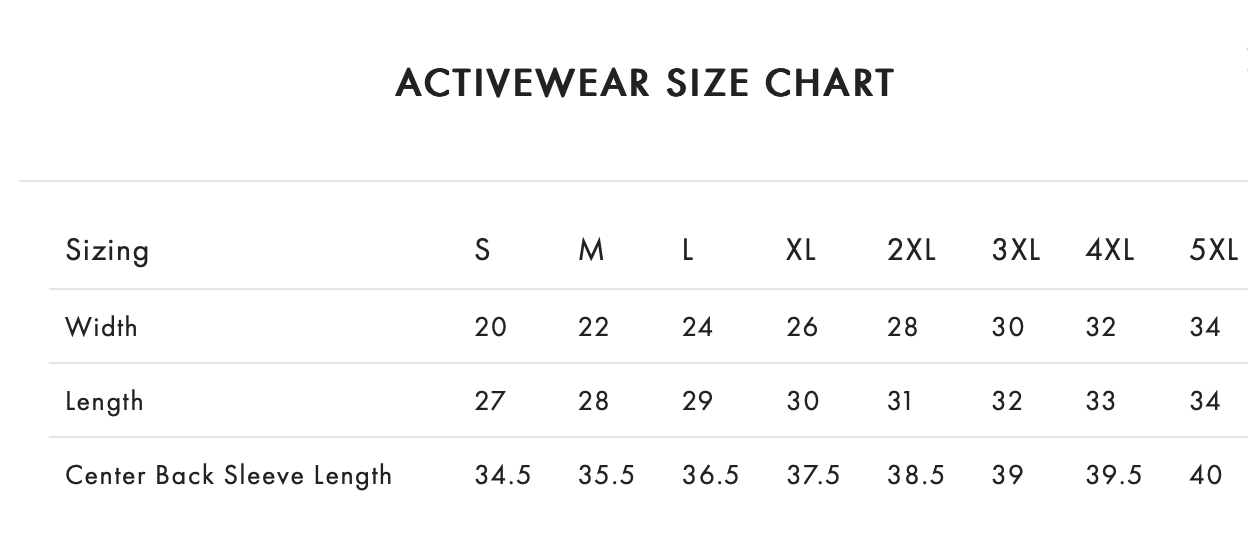
Task: Select the 3XL size column header
Action: pyautogui.click(x=1015, y=250)
